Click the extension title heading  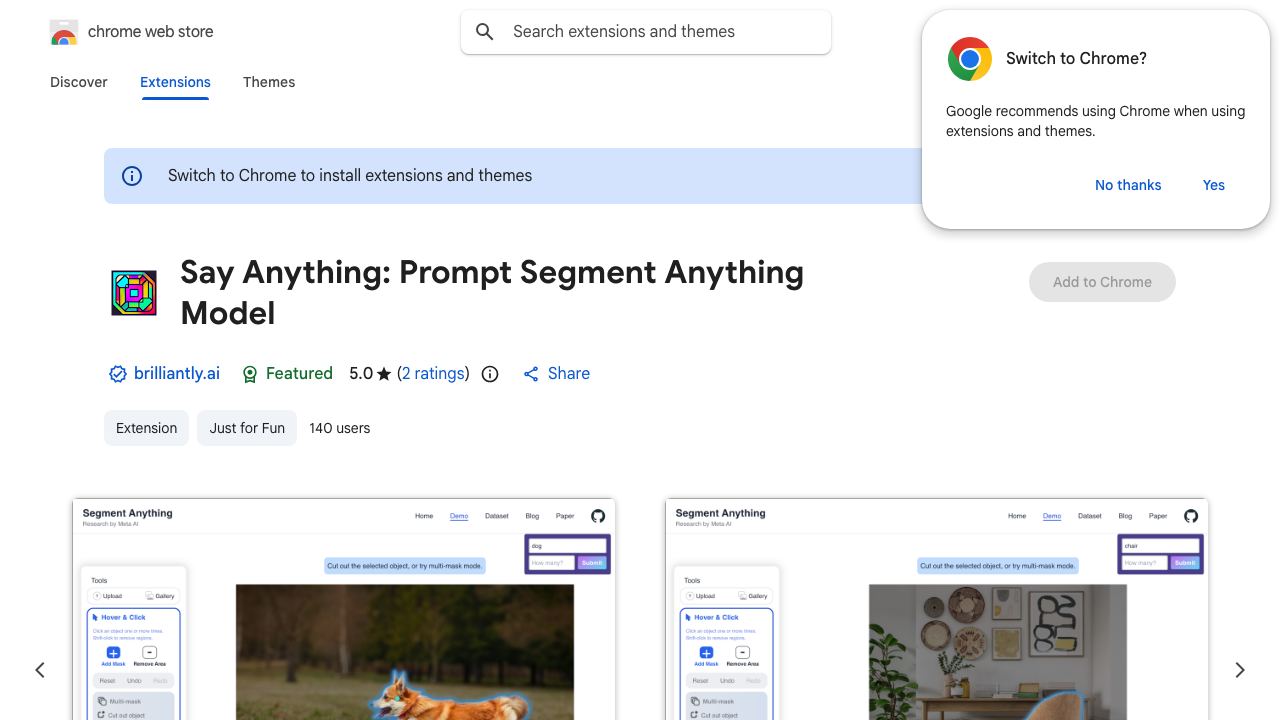(492, 293)
